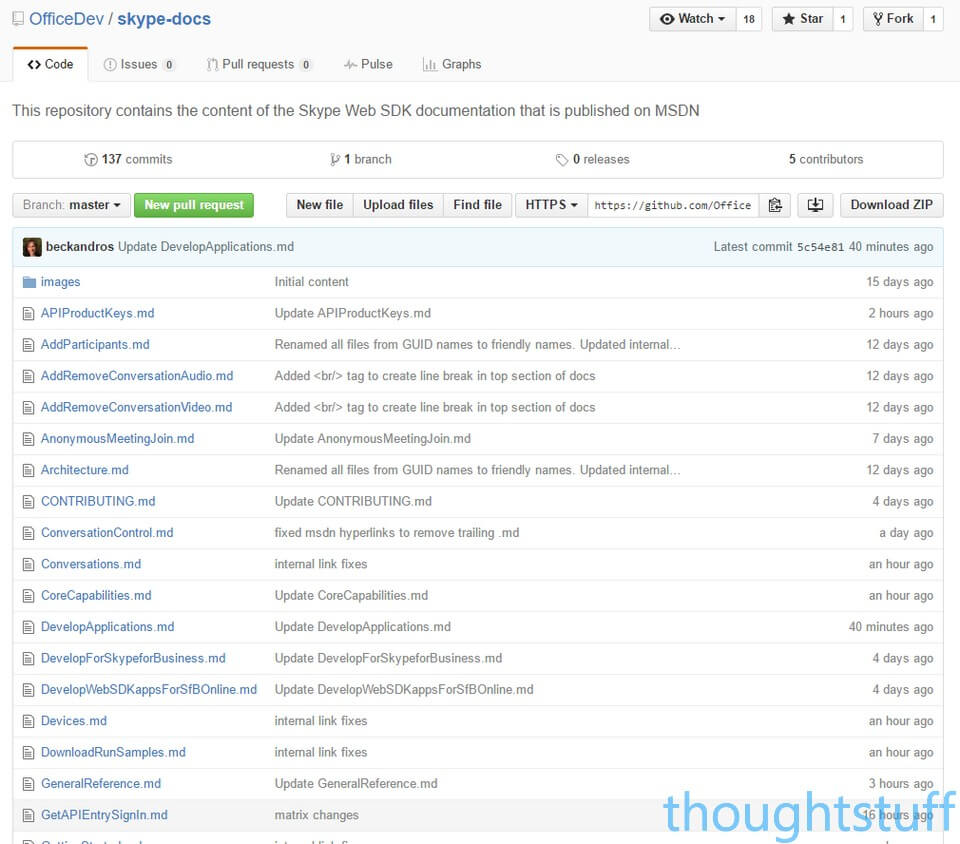960x844 pixels.
Task: Copy the repository clone URL to clipboard
Action: [x=775, y=204]
